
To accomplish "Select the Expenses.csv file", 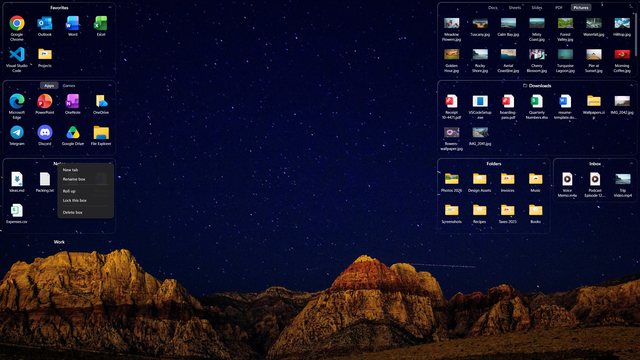I will tap(17, 211).
